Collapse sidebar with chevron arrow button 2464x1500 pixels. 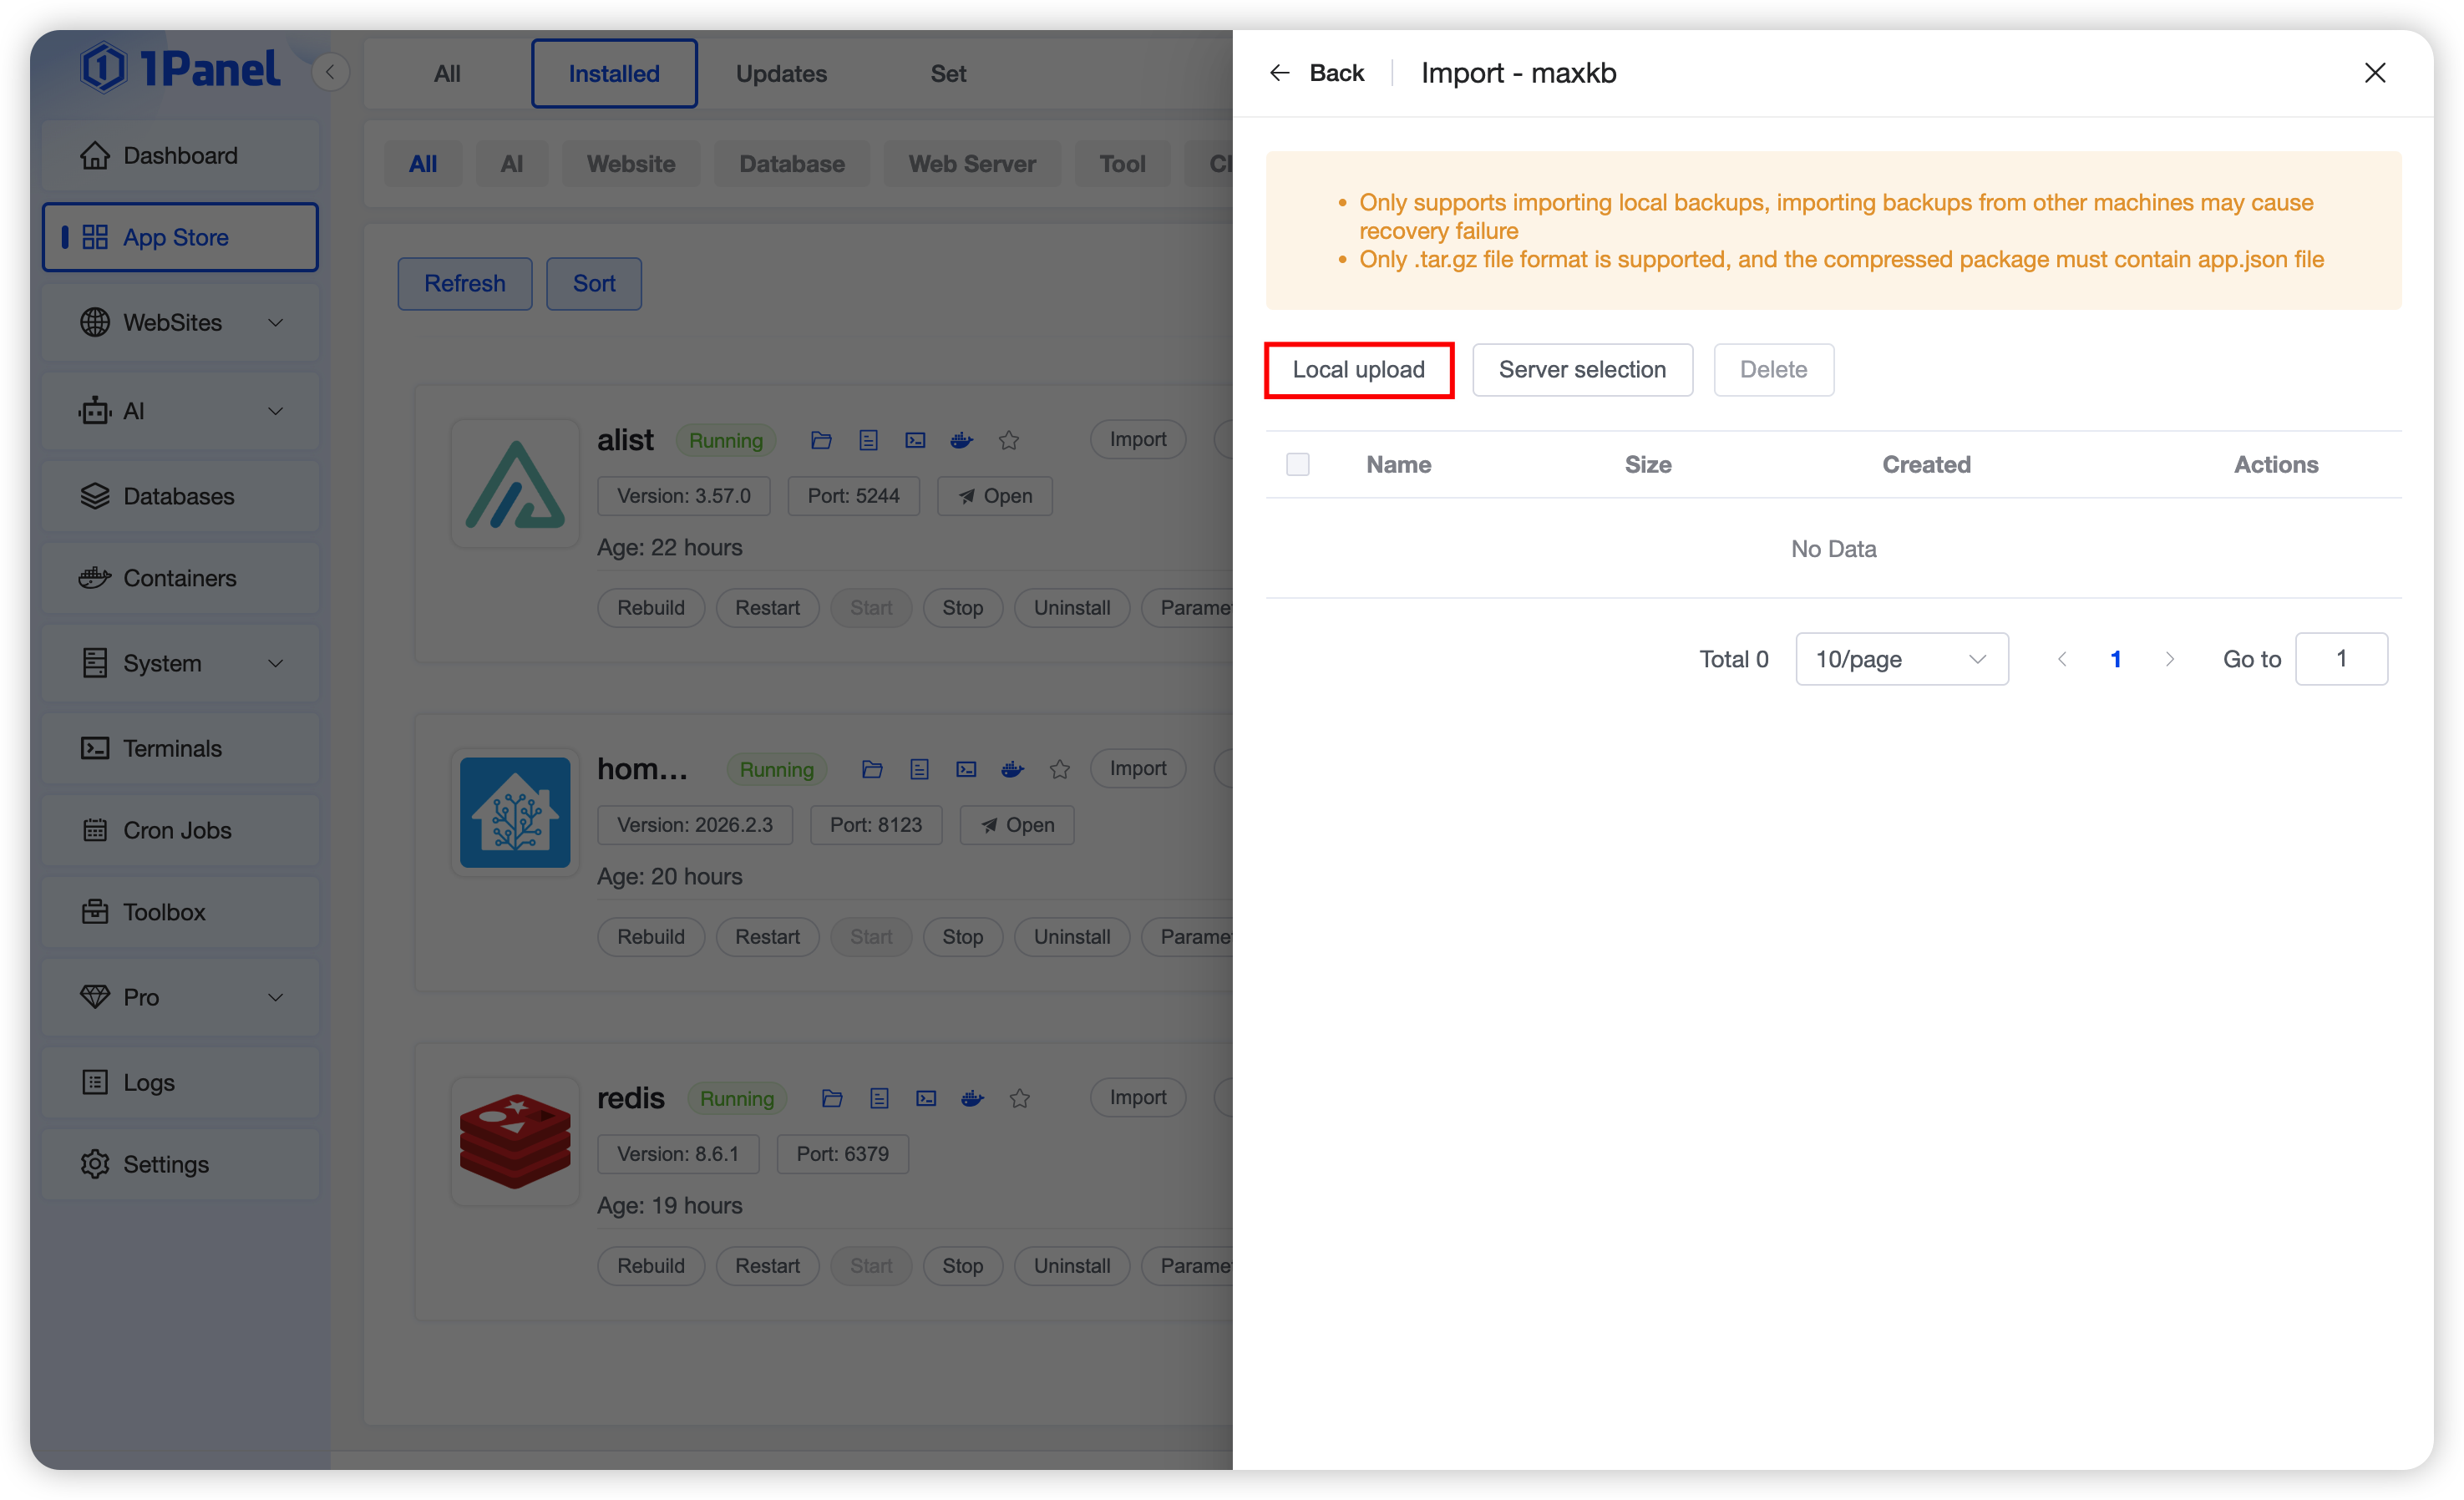coord(330,72)
